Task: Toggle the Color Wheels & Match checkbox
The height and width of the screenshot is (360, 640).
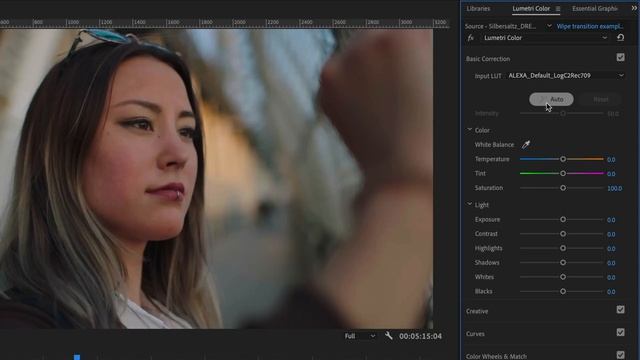Action: click(x=620, y=355)
